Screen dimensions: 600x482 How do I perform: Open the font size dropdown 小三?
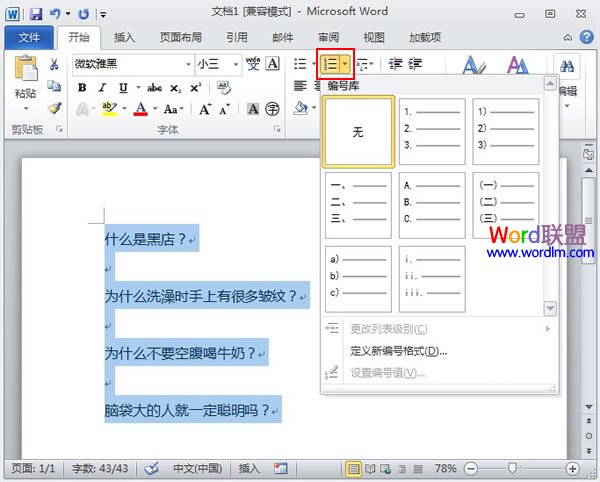236,64
